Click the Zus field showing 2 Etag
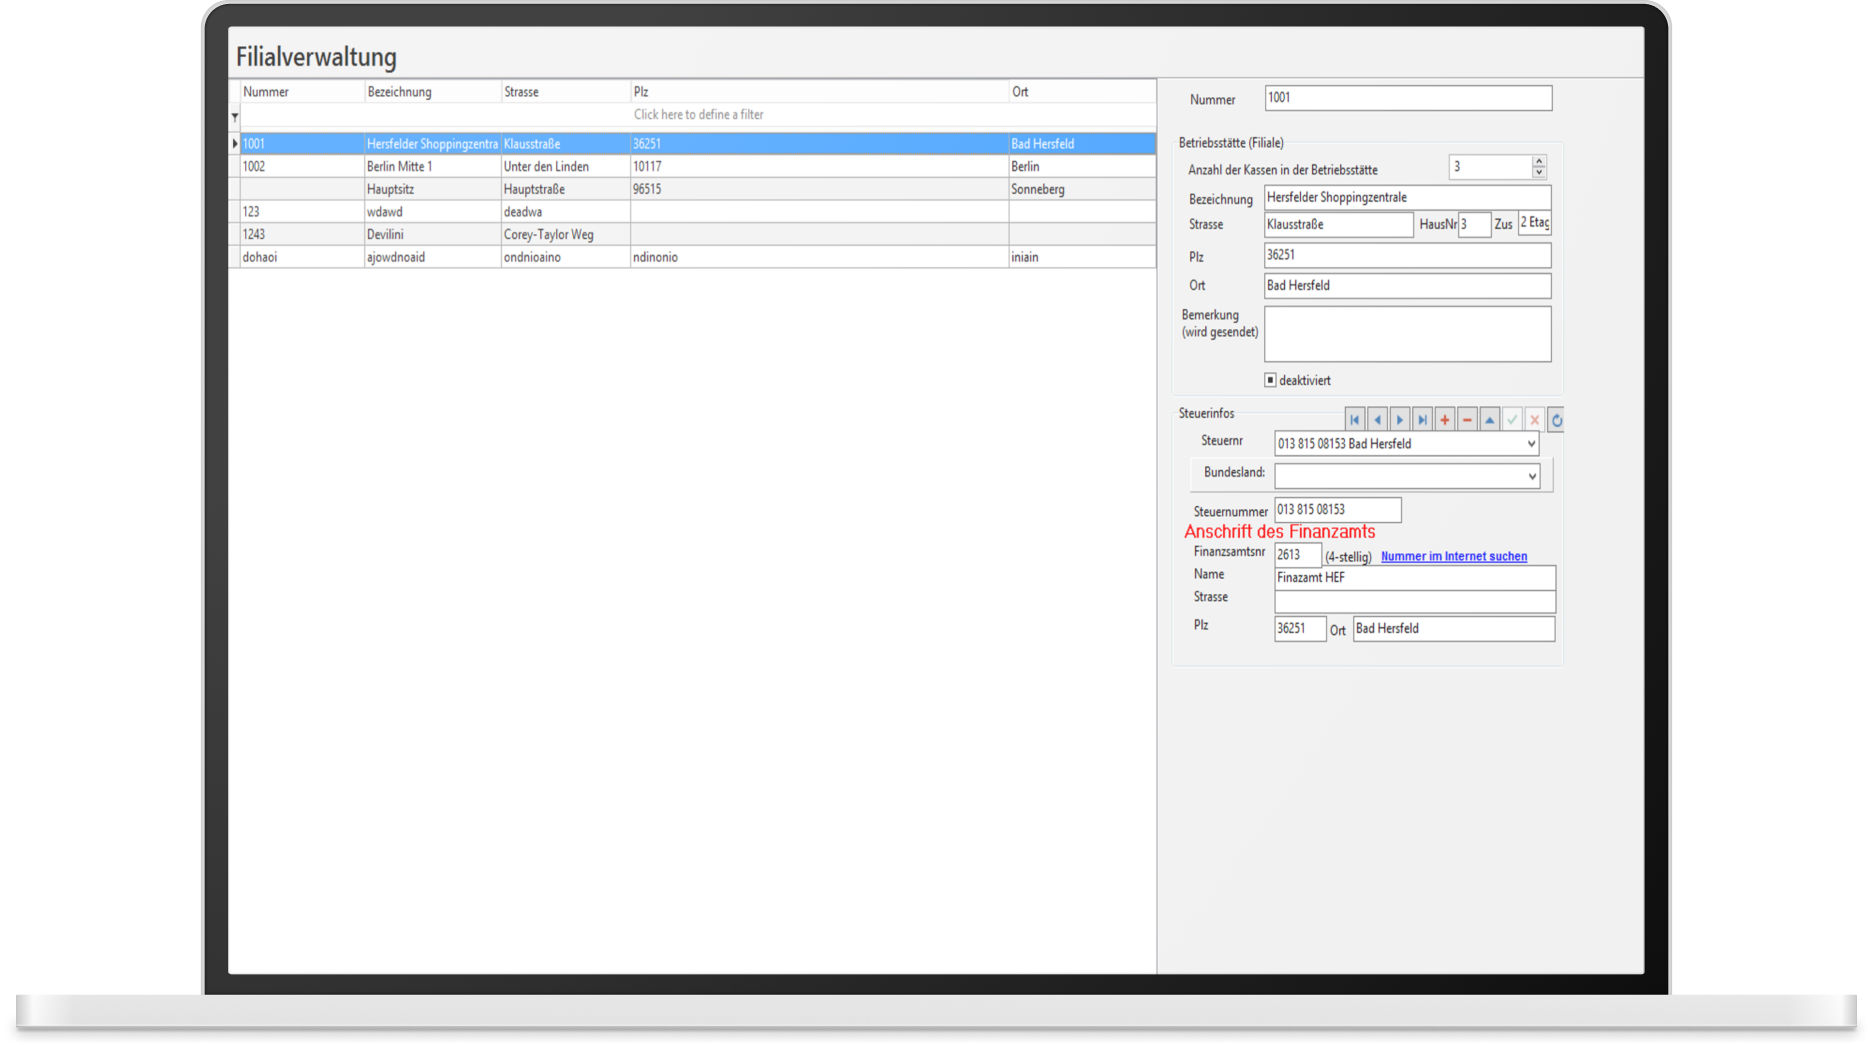Image resolution: width=1872 pixels, height=1045 pixels. click(x=1534, y=224)
